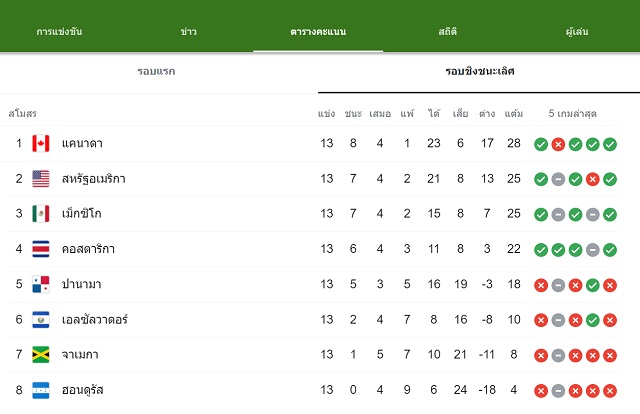The height and width of the screenshot is (414, 640).
Task: Open the สถิติ tab
Action: [447, 31]
